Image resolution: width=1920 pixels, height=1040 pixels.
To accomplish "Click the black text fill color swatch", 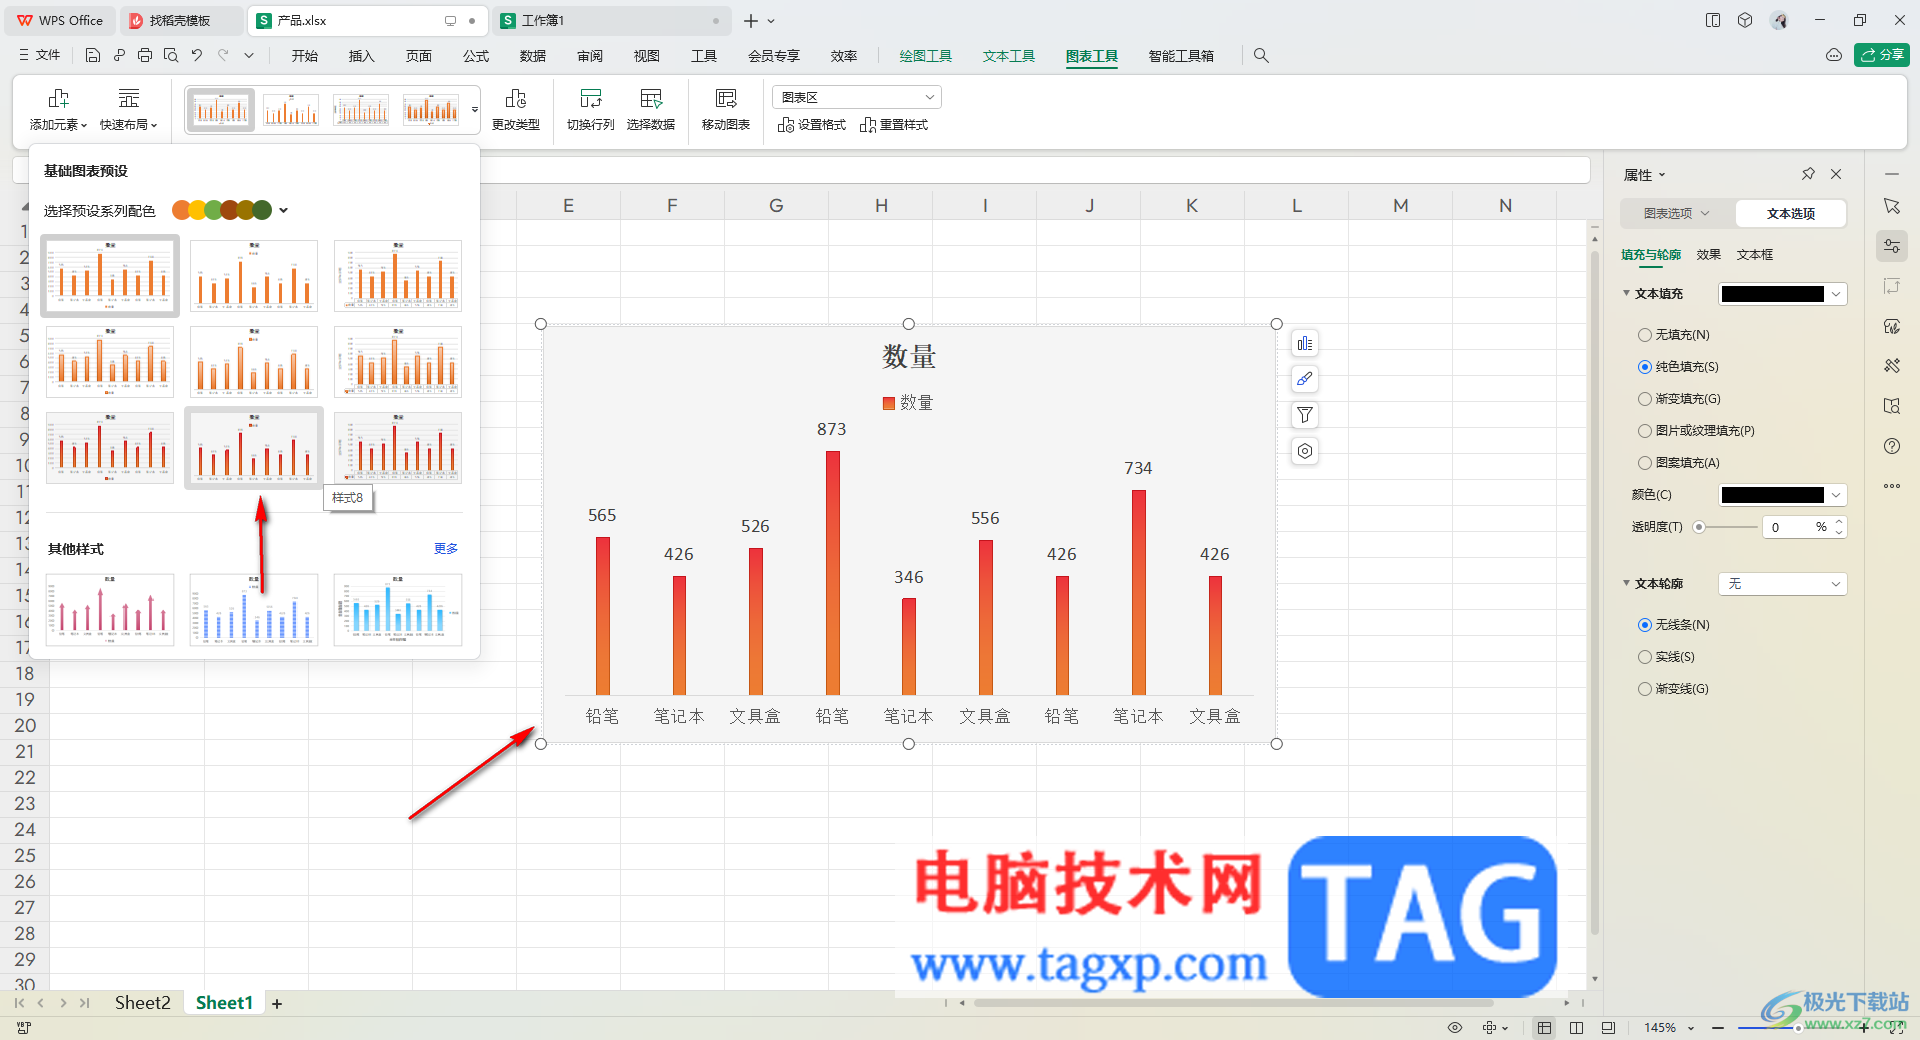I will tap(1773, 294).
